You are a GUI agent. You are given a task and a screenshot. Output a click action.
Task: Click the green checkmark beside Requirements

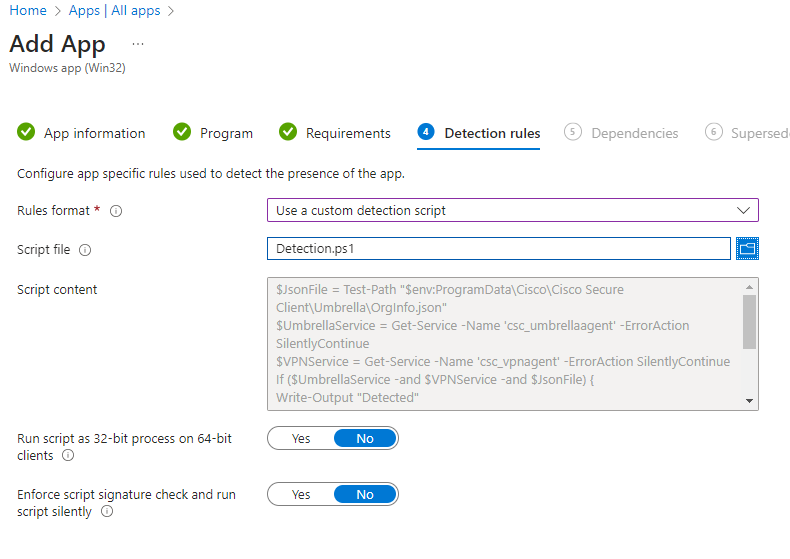pos(288,133)
